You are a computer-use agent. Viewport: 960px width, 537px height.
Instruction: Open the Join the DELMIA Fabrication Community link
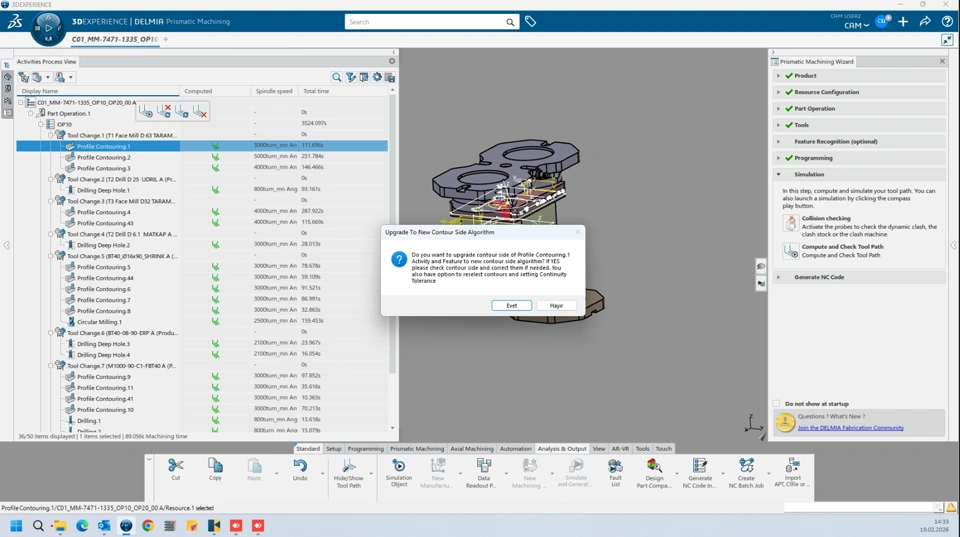click(x=850, y=428)
